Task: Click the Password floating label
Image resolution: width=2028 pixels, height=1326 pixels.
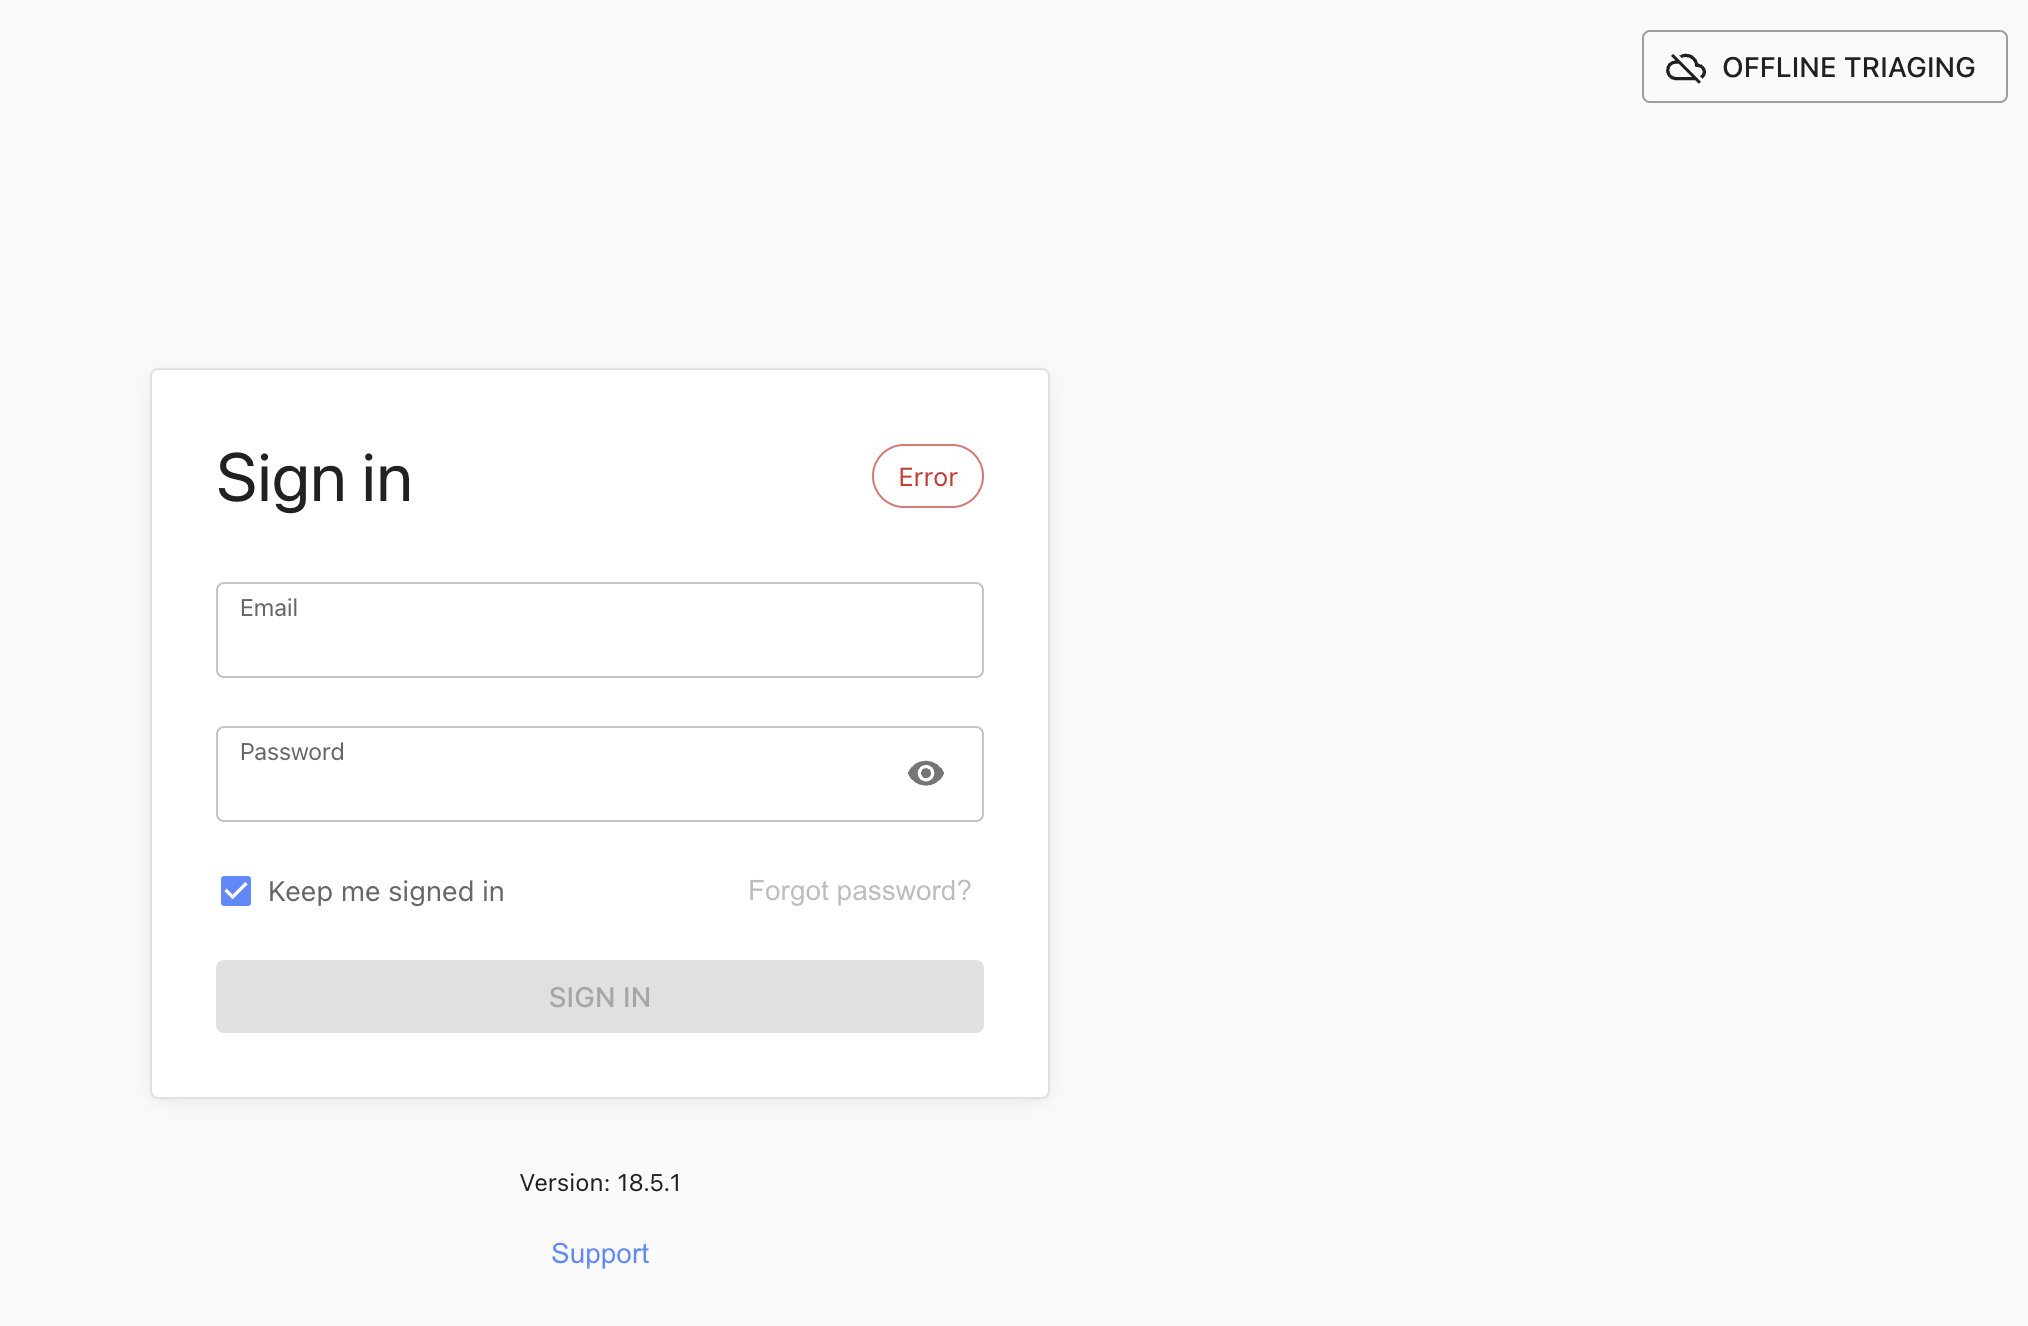Action: point(291,752)
